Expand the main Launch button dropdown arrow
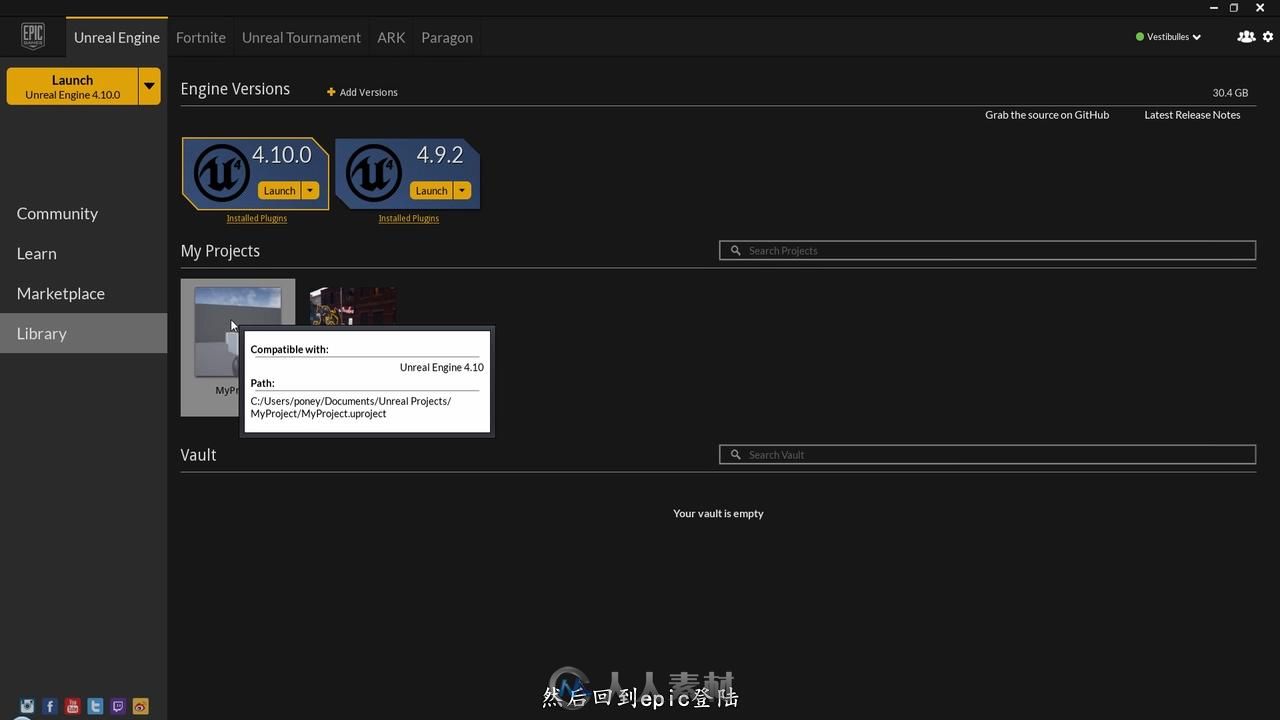This screenshot has height=720, width=1280. pos(149,86)
